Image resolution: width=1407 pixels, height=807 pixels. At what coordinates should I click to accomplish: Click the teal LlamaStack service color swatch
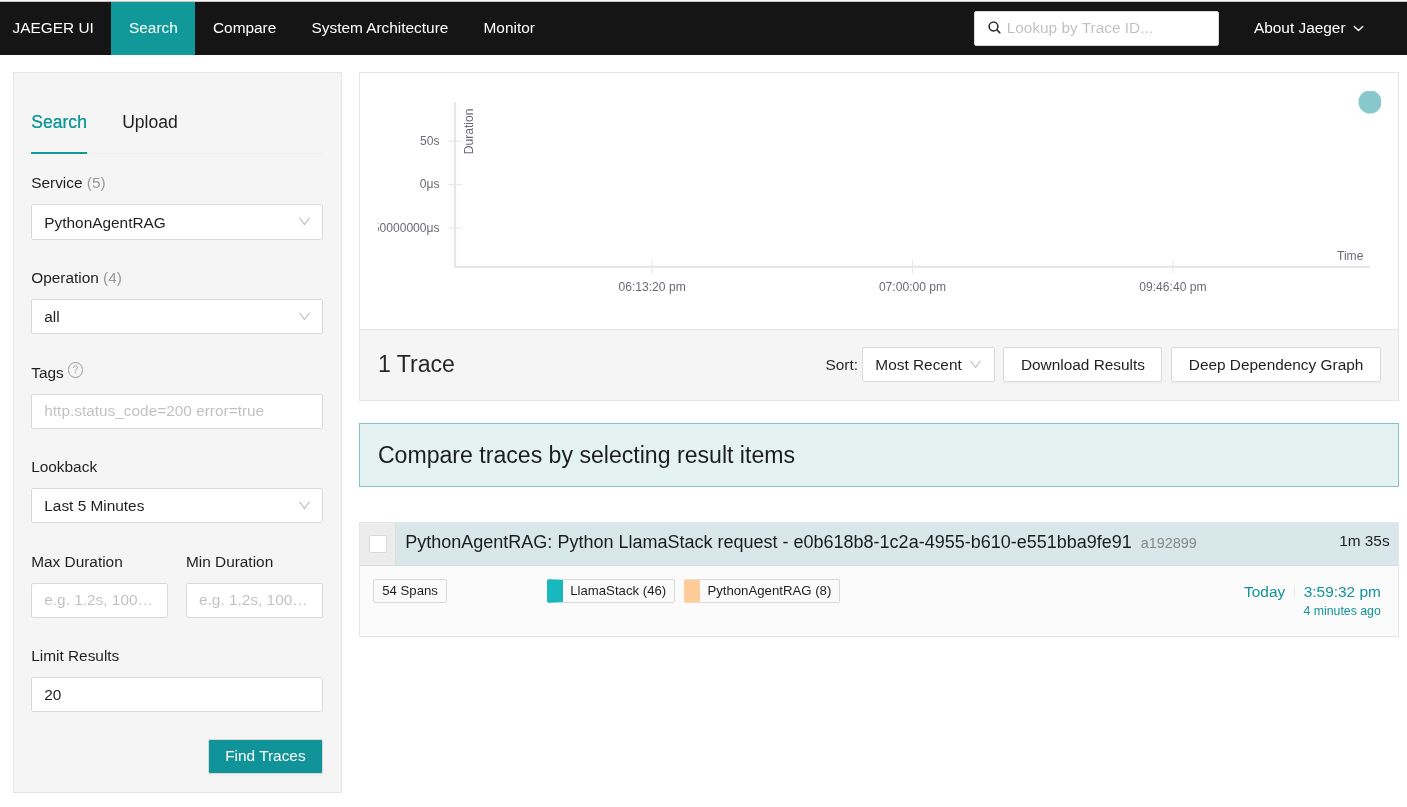(x=555, y=591)
